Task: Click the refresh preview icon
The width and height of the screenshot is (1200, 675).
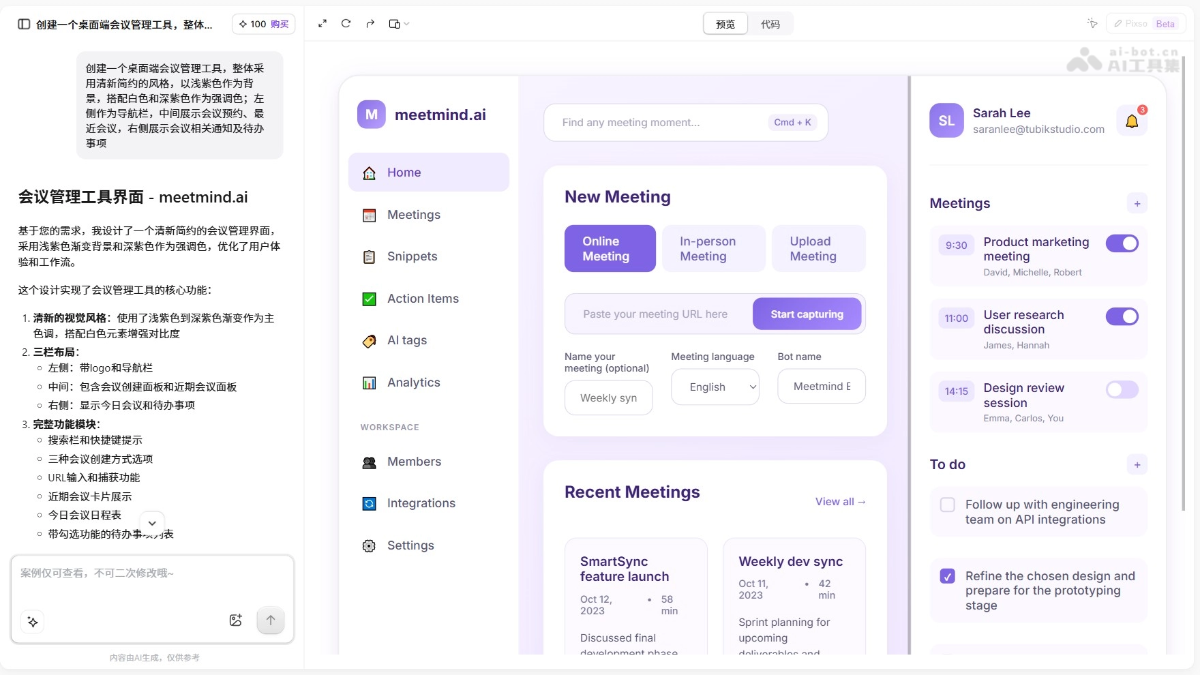Action: (x=346, y=24)
